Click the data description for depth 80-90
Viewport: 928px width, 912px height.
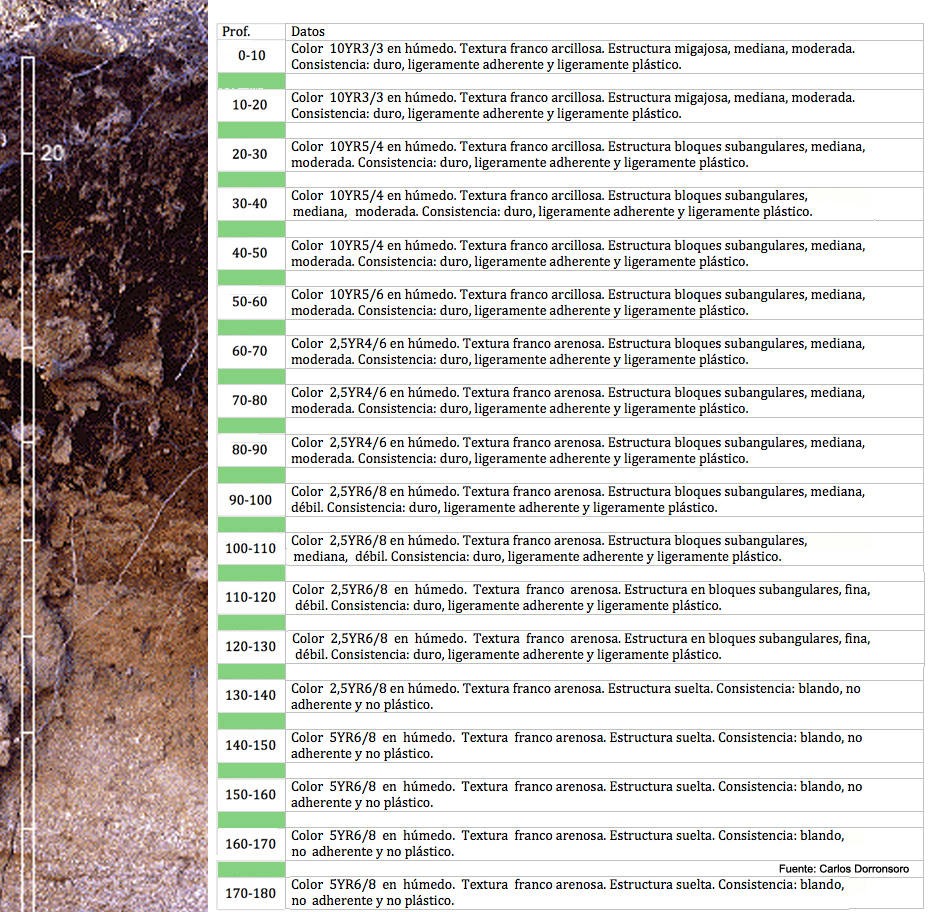(604, 450)
